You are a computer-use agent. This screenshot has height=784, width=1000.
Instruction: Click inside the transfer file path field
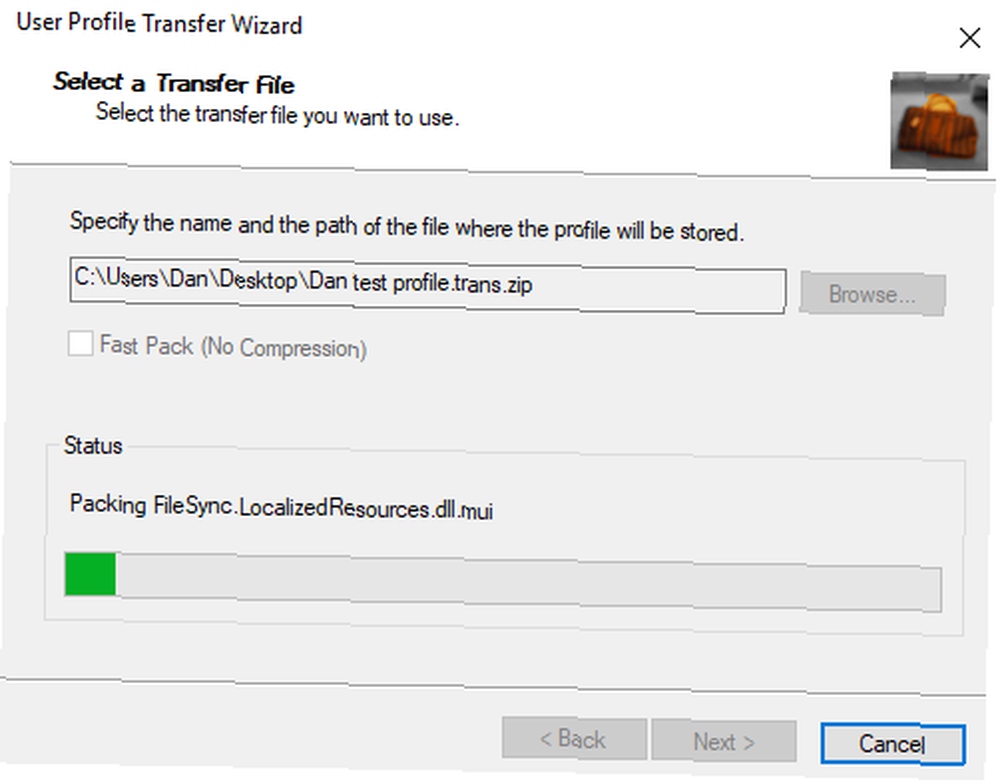point(427,285)
